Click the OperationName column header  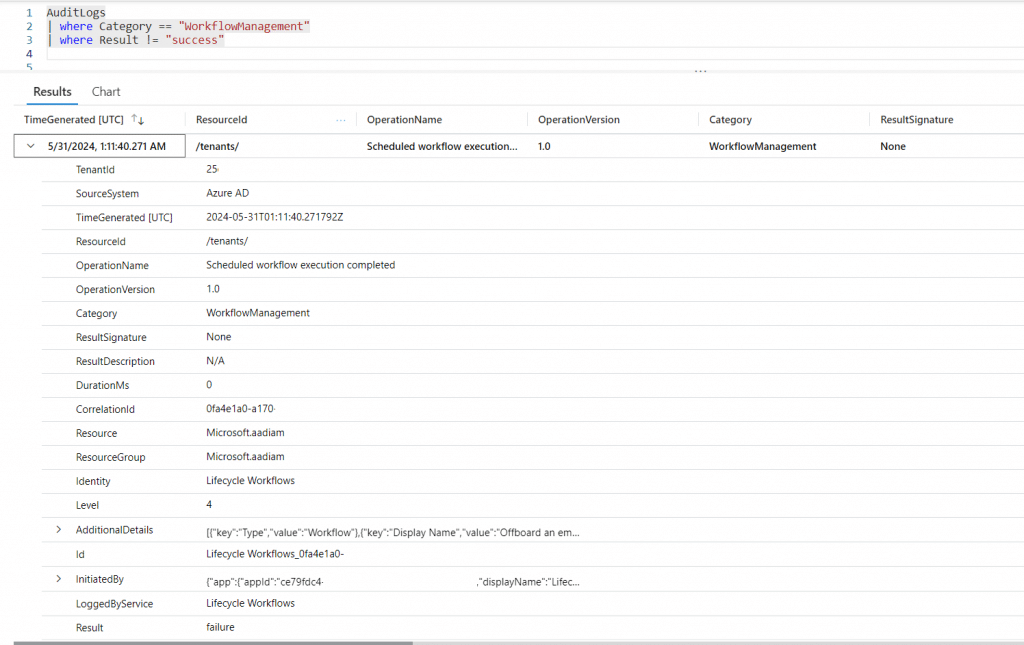tap(404, 119)
